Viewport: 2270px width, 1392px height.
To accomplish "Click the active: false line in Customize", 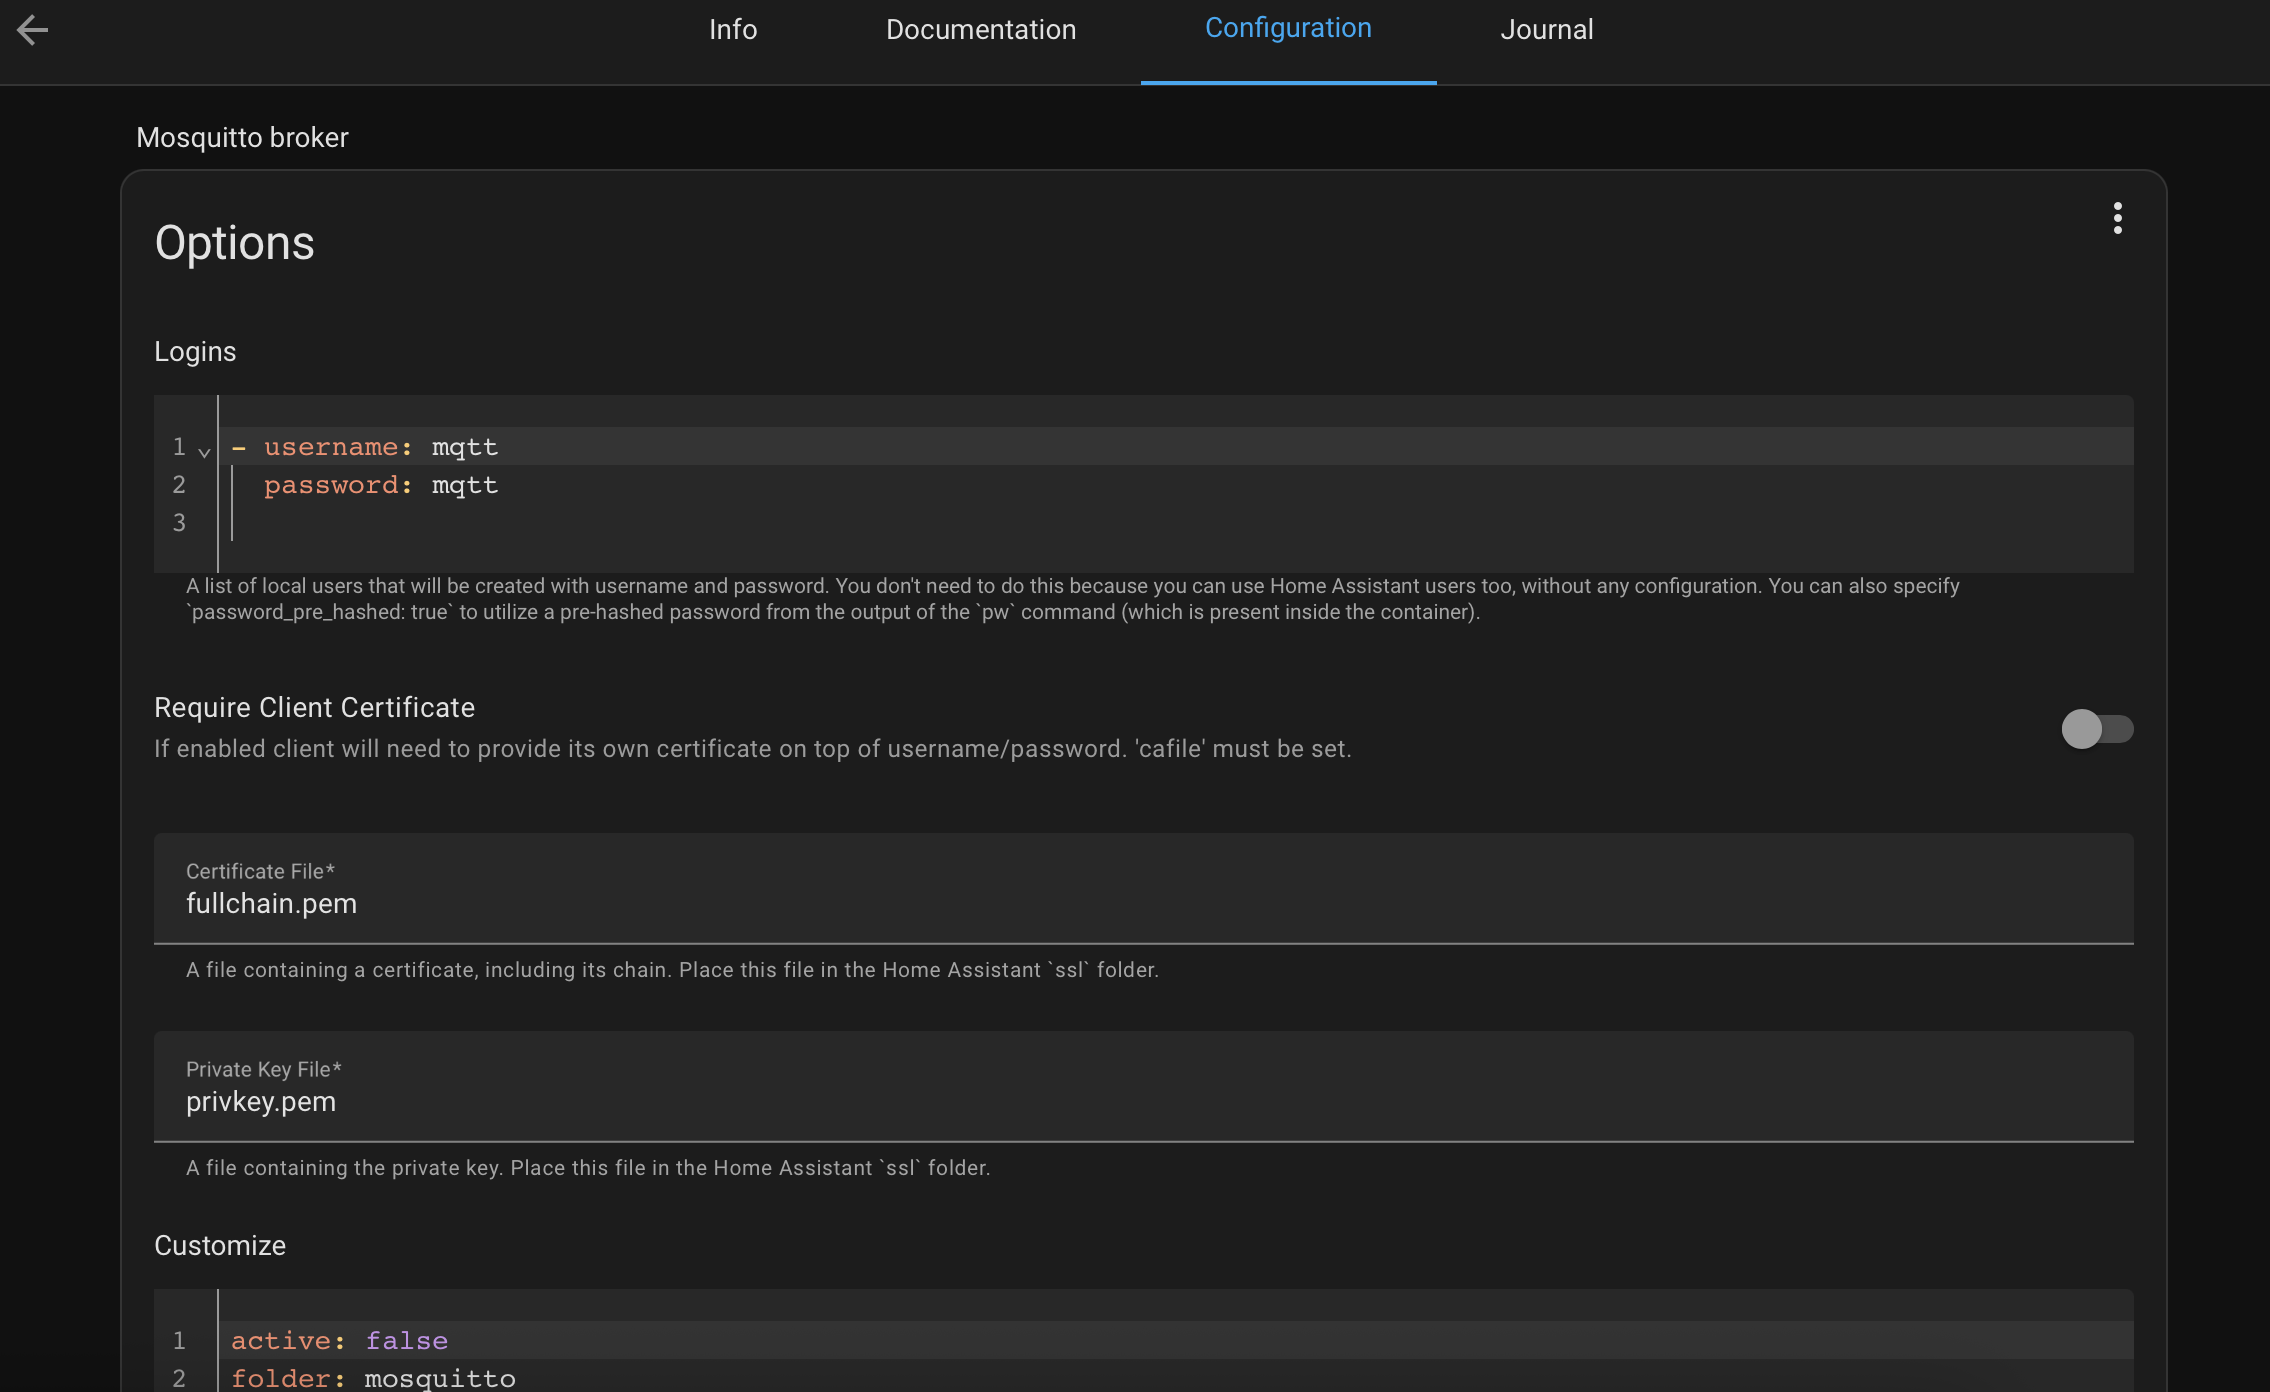I will pos(1176,1340).
